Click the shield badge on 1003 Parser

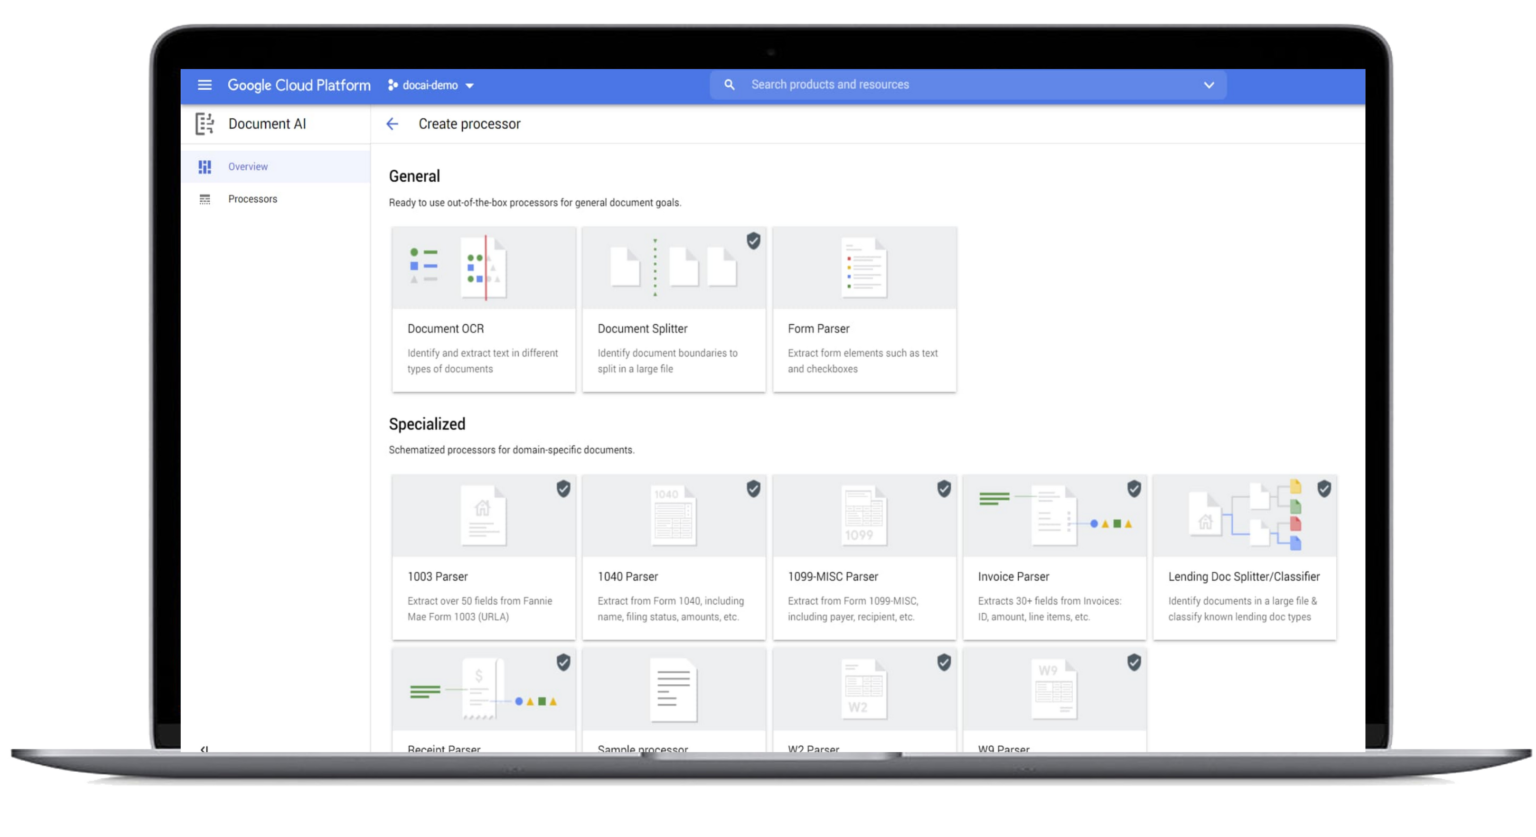pos(564,489)
